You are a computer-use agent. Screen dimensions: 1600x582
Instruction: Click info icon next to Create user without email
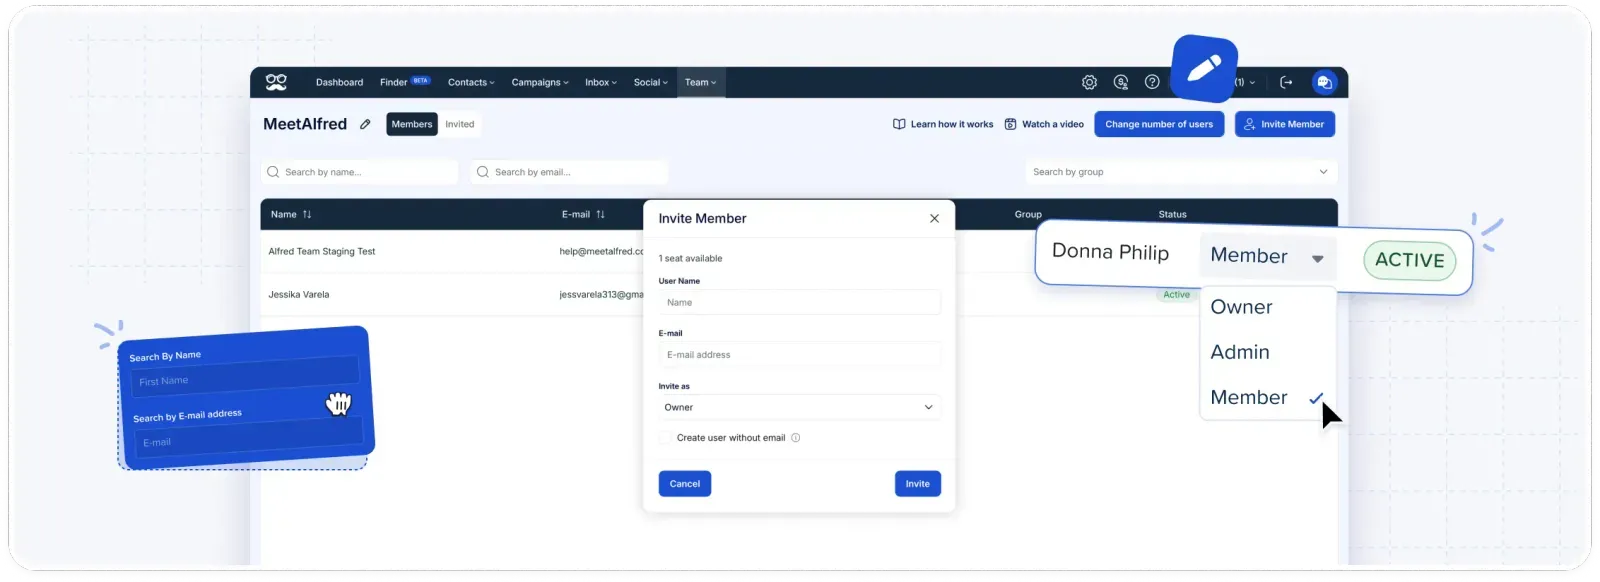[796, 438]
